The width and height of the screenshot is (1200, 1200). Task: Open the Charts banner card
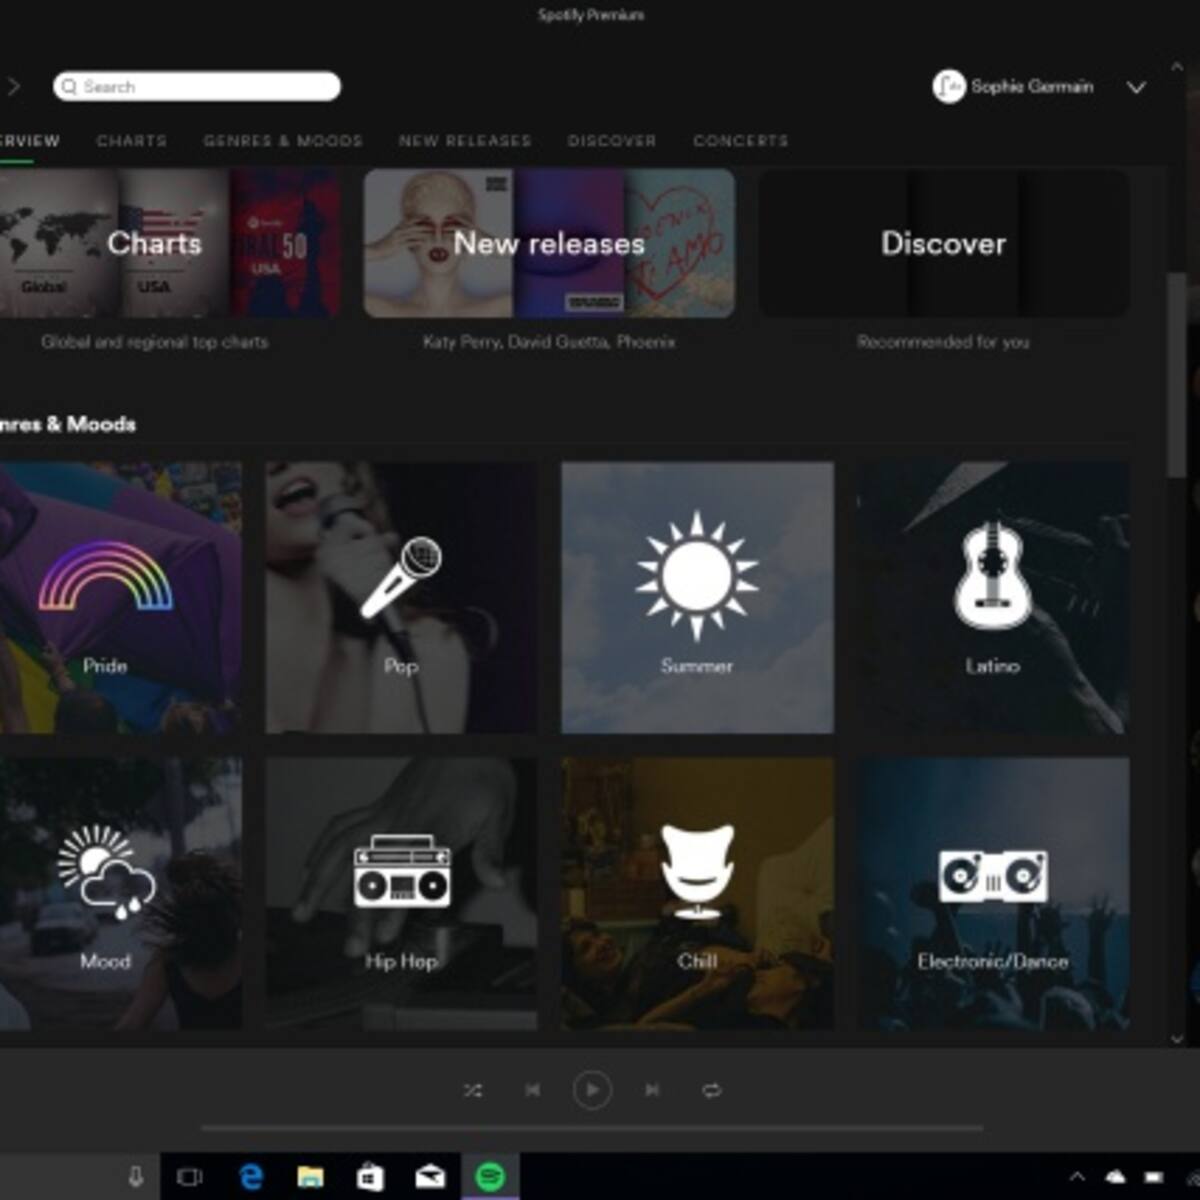pyautogui.click(x=170, y=243)
